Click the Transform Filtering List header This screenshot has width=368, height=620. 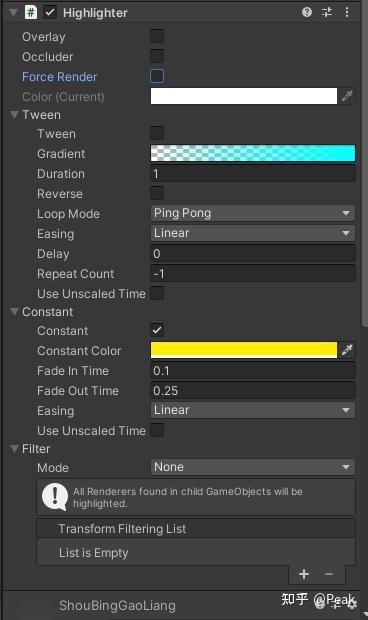click(196, 529)
